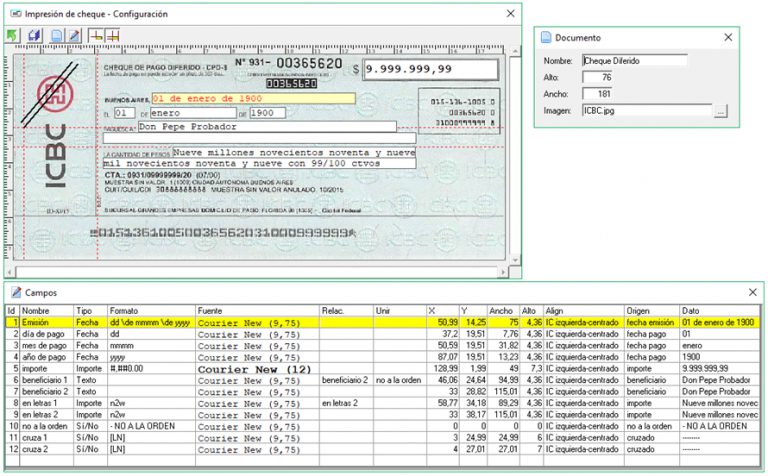Select the 'no a la orden' field name in row 10
Image resolution: width=768 pixels, height=476 pixels.
click(45, 426)
